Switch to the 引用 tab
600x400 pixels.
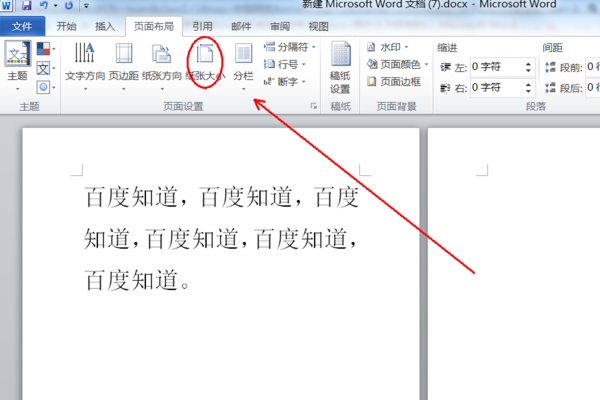[202, 26]
